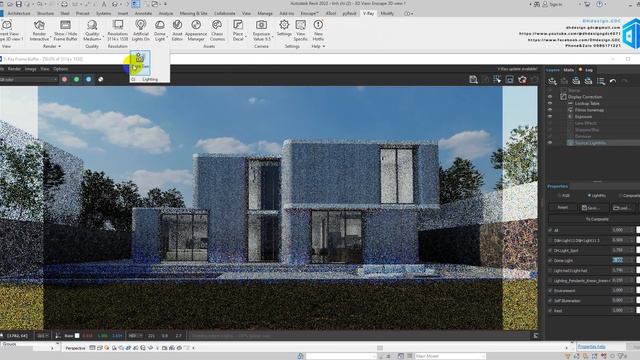Click the Reset button in Properties
The width and height of the screenshot is (640, 360).
click(562, 208)
